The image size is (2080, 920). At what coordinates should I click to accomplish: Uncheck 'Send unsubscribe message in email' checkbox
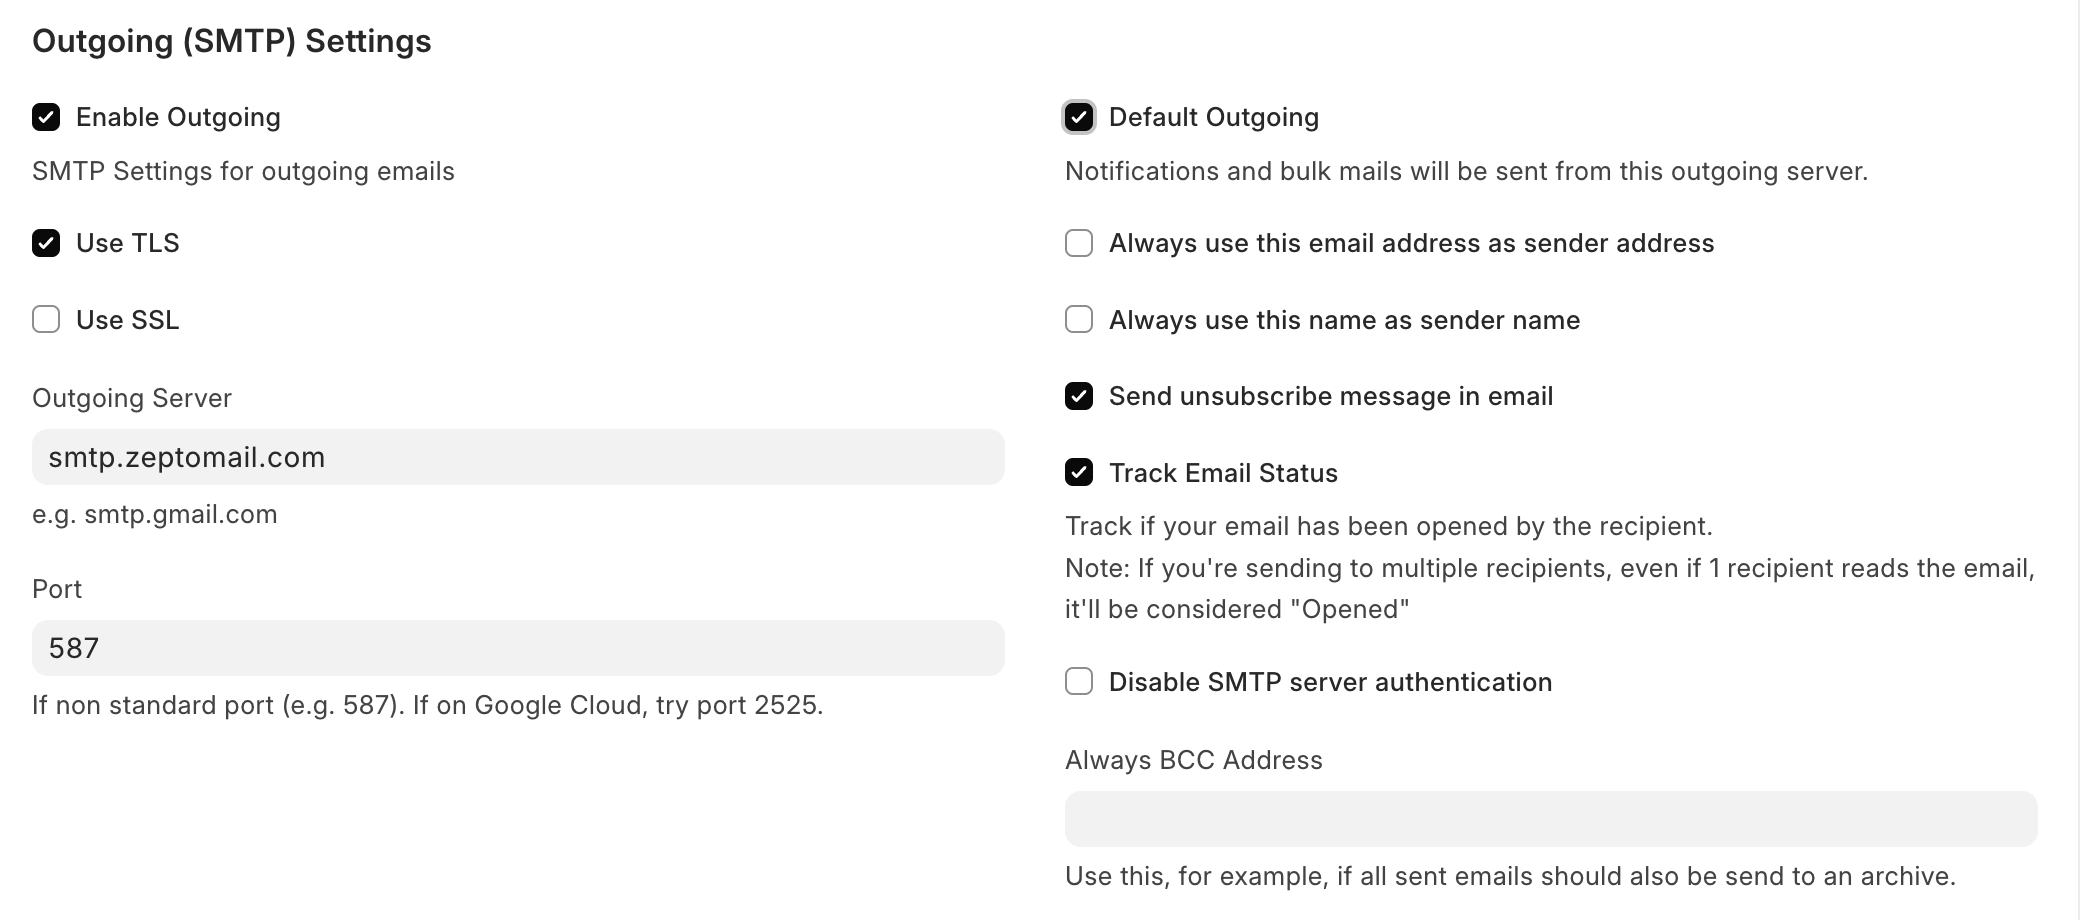[x=1078, y=396]
